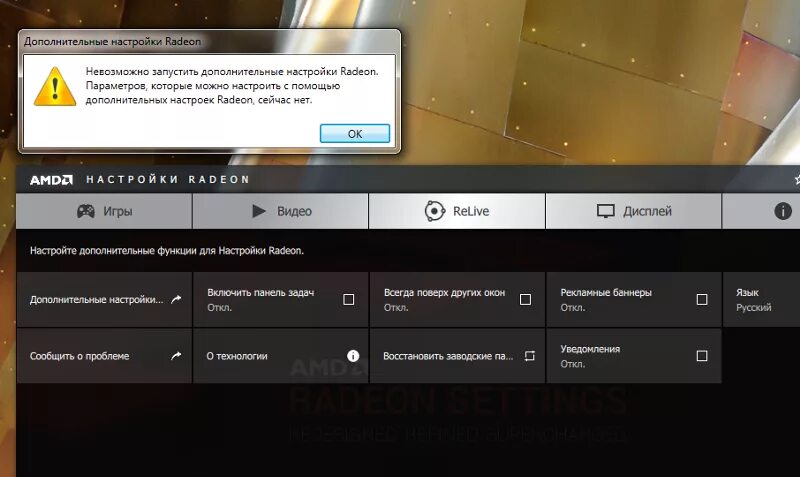The width and height of the screenshot is (800, 477).
Task: Click the warning icon in error dialog
Action: [x=55, y=86]
